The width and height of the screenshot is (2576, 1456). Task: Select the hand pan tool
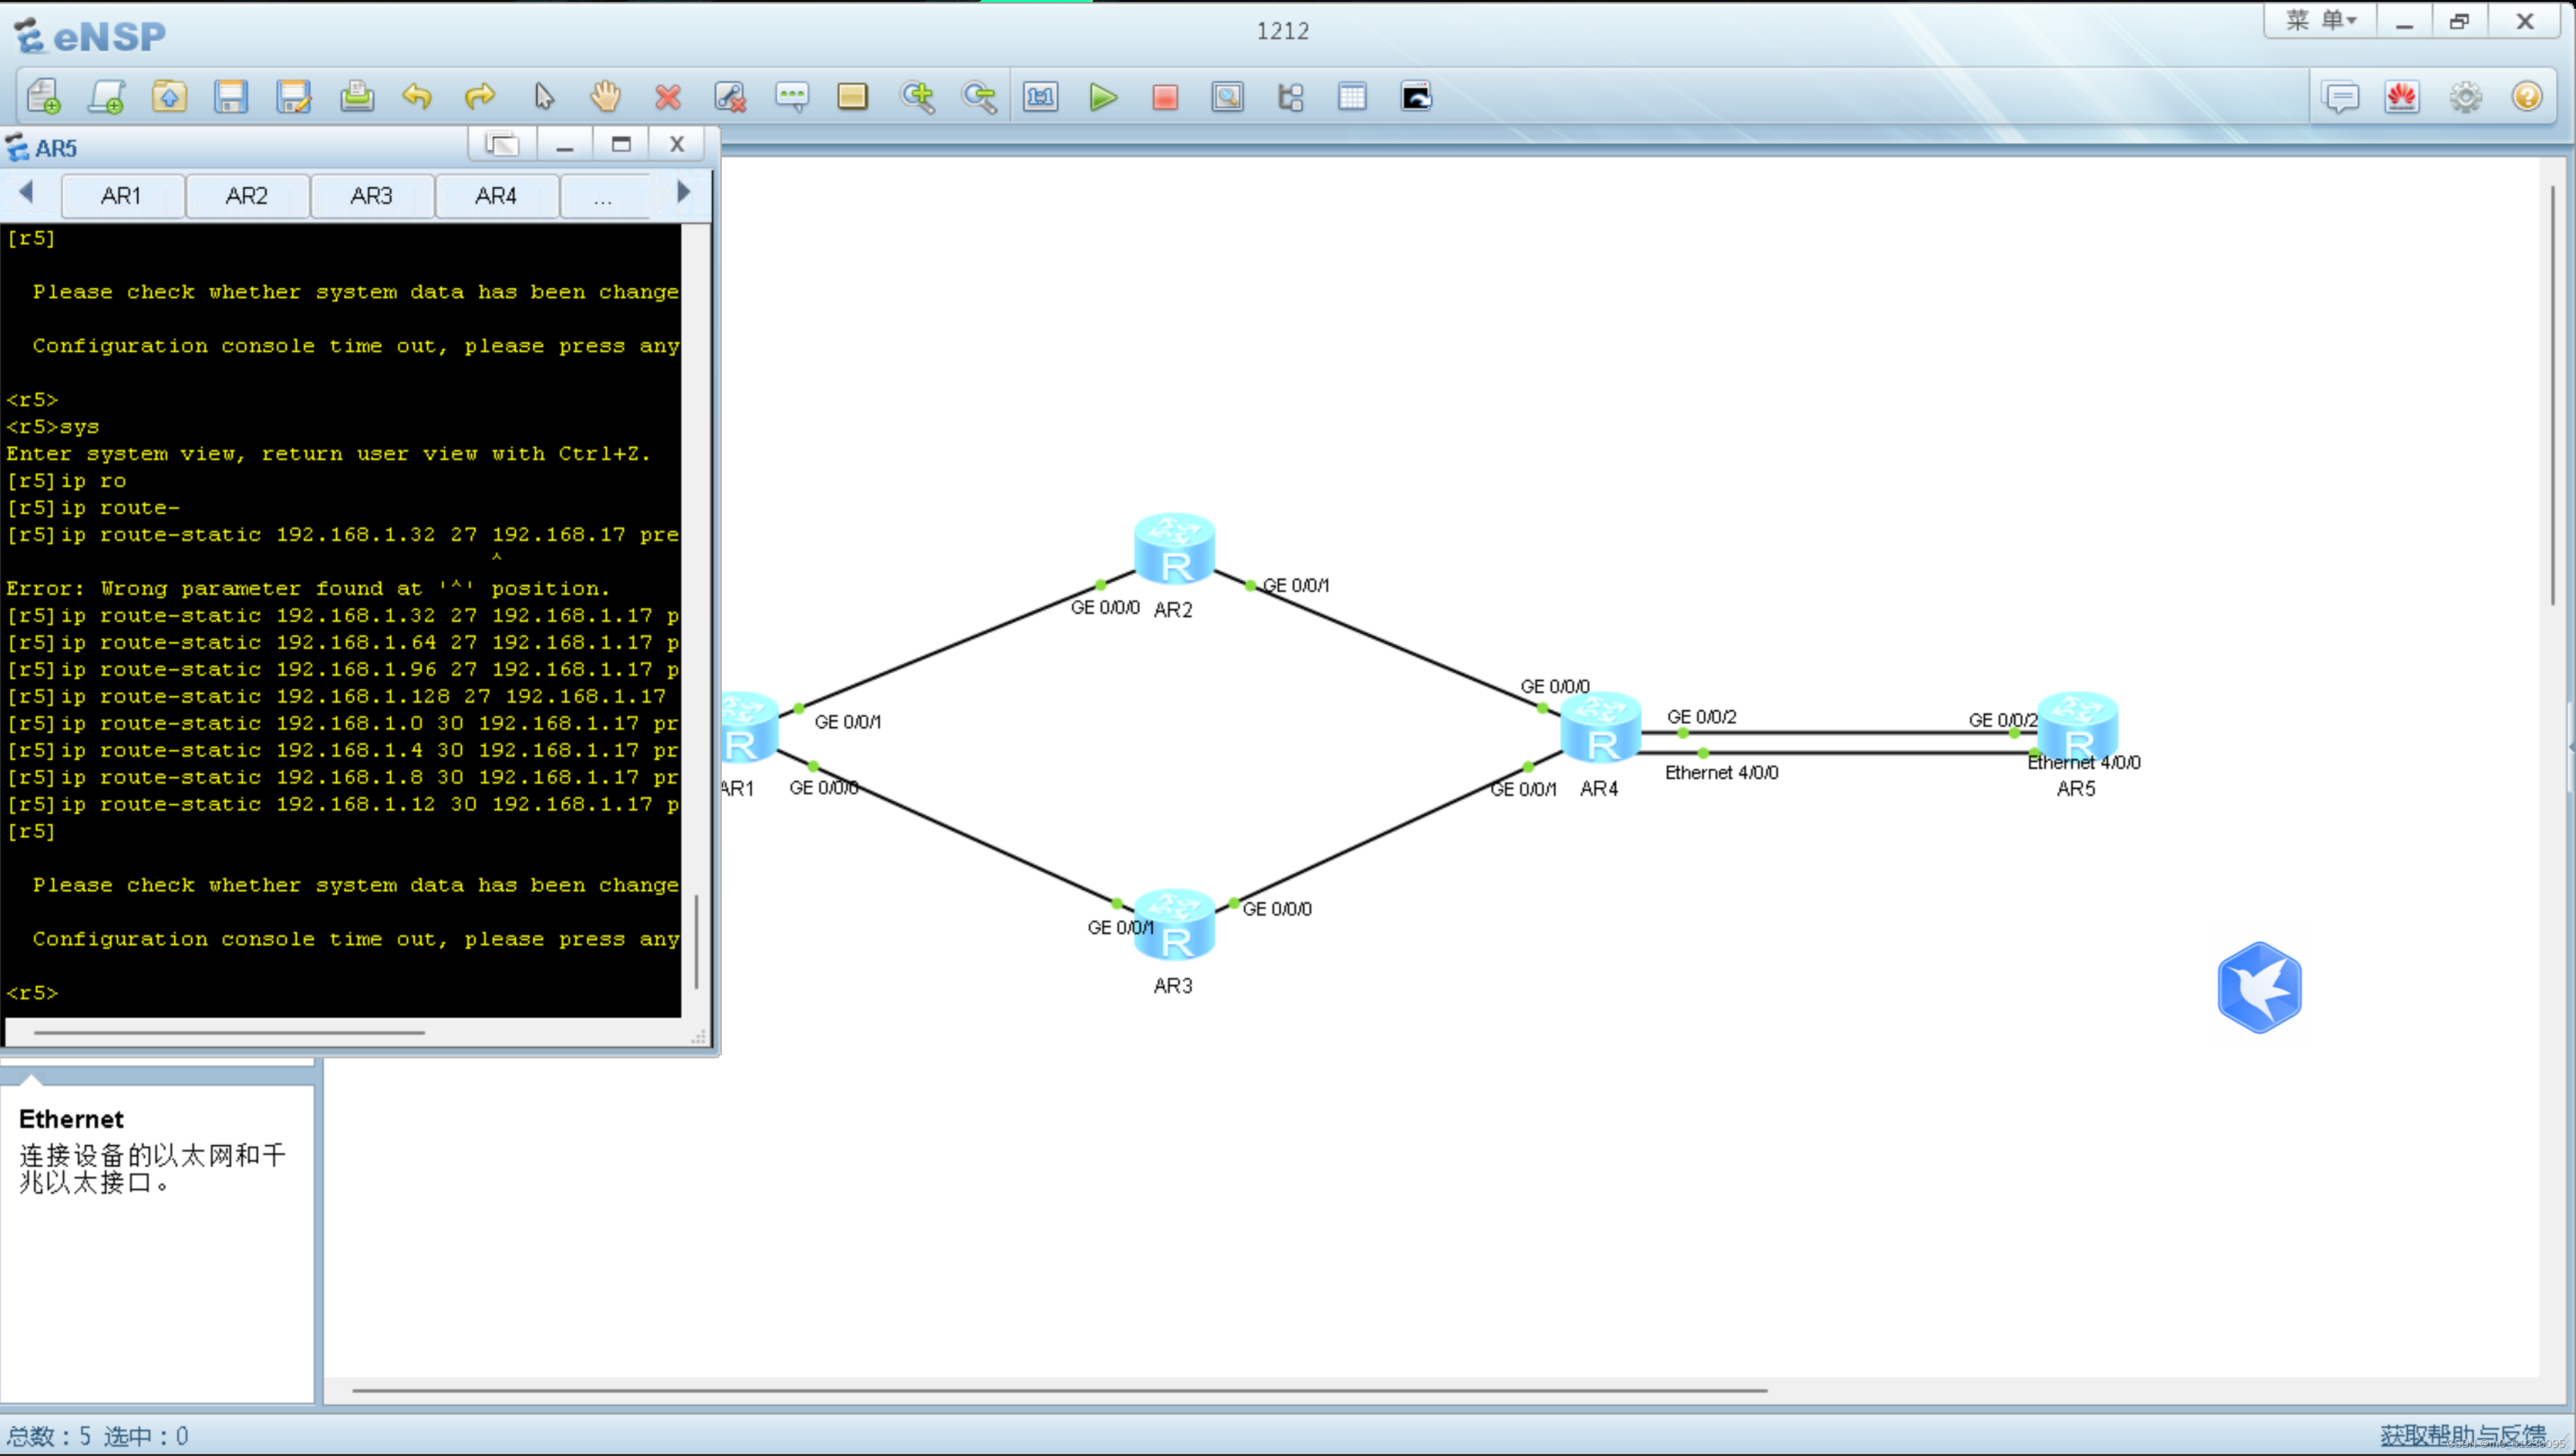coord(605,97)
